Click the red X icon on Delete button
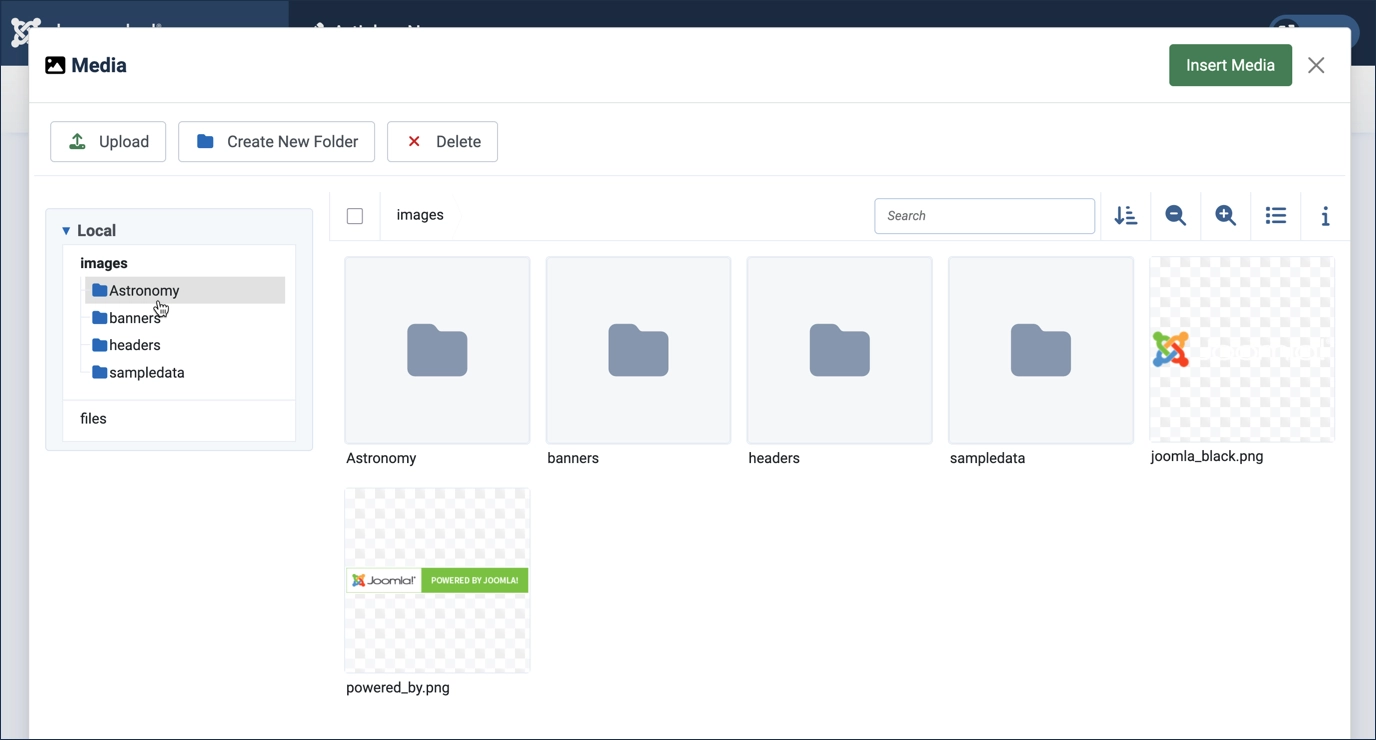 (x=413, y=141)
